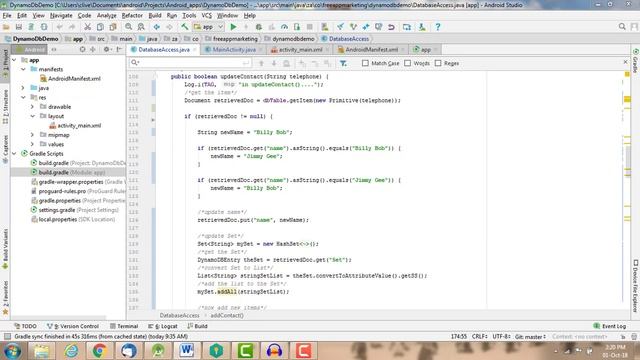Click the Windows Start button

click(x=13, y=351)
